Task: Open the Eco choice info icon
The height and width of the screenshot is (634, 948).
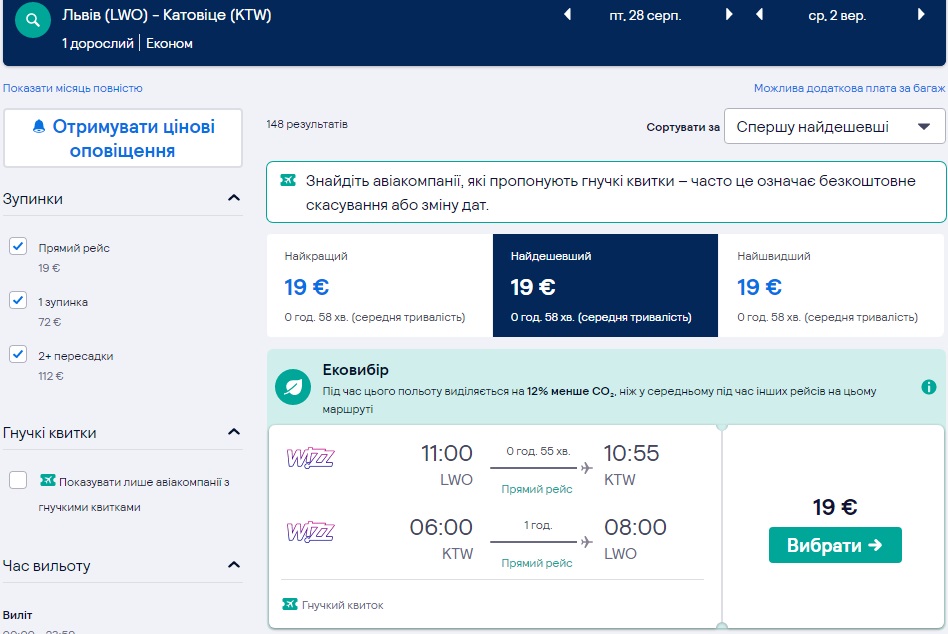Action: coord(928,387)
